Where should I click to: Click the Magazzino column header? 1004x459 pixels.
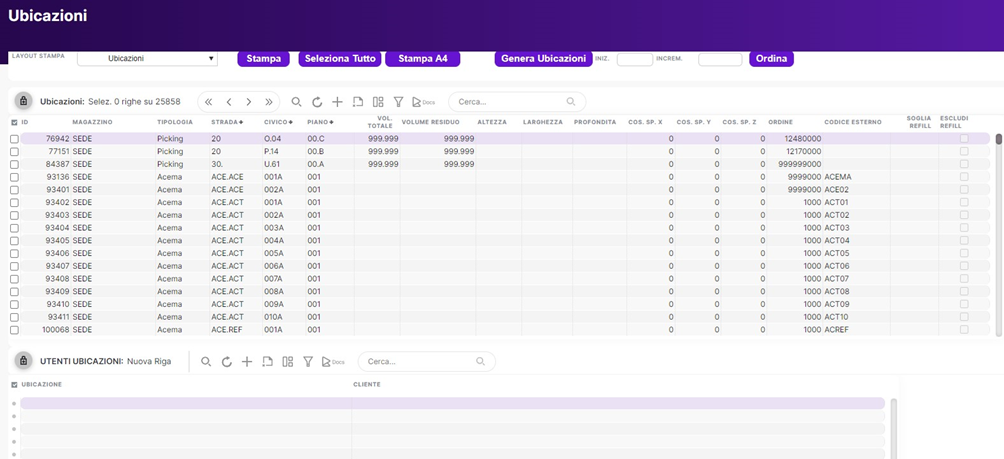92,122
